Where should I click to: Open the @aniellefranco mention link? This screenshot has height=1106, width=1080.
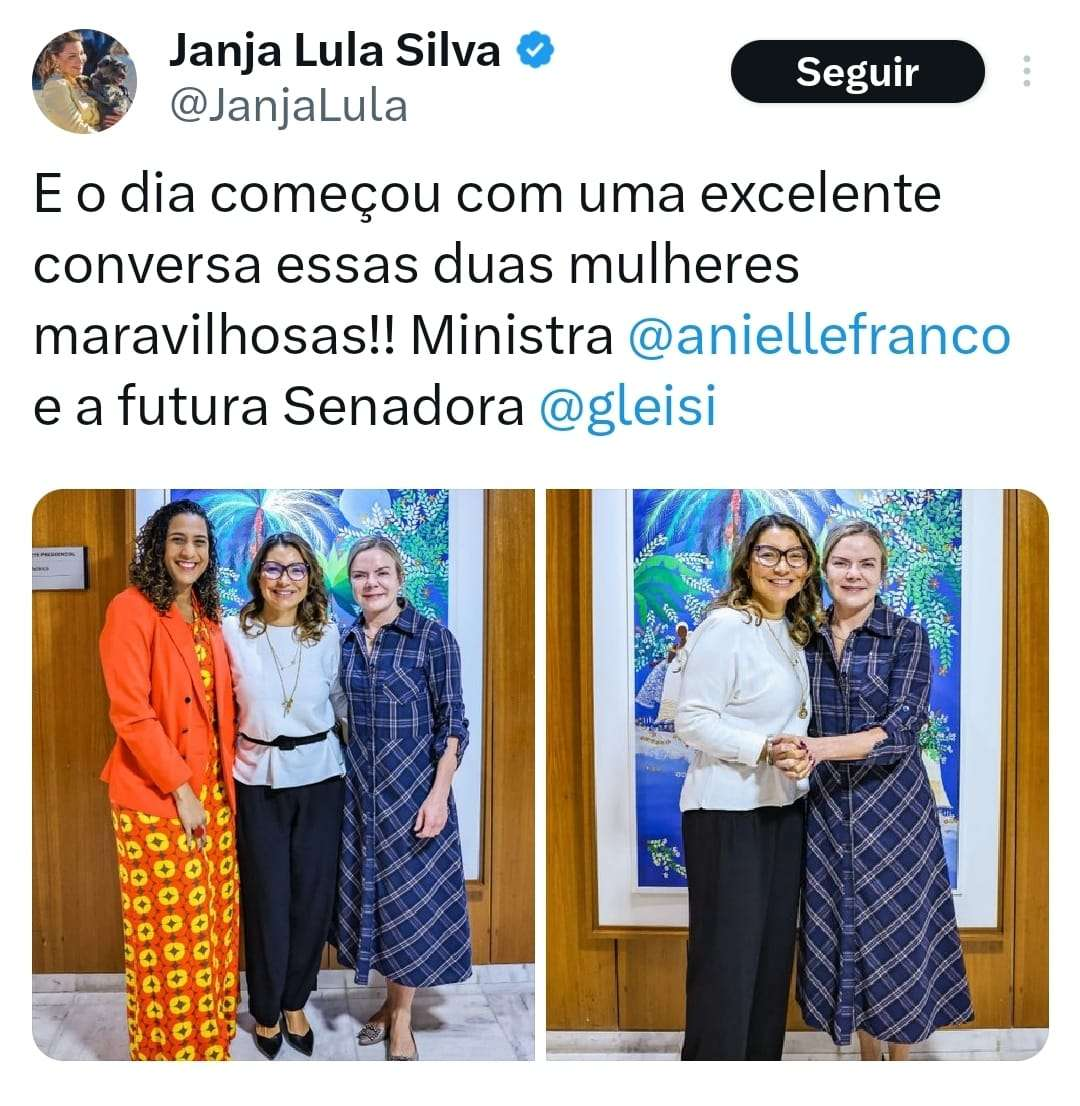click(x=819, y=336)
